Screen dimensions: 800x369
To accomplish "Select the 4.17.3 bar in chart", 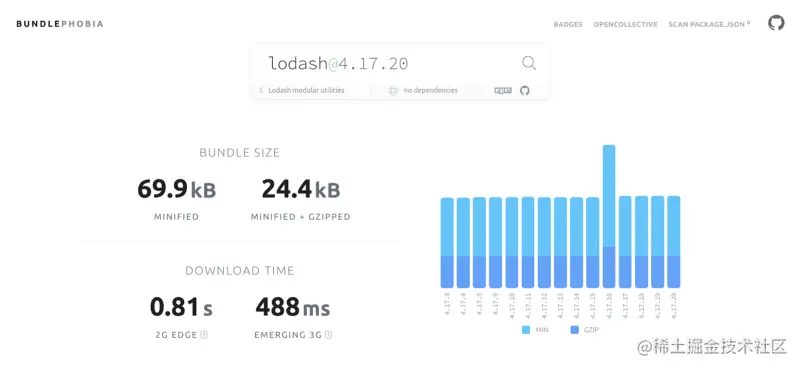I will (x=447, y=243).
